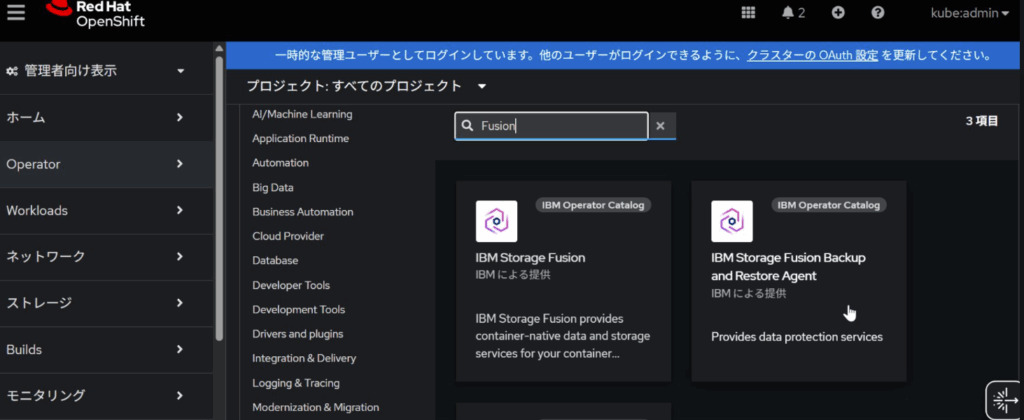Open the help question mark icon
This screenshot has width=1024, height=420.
[x=878, y=13]
